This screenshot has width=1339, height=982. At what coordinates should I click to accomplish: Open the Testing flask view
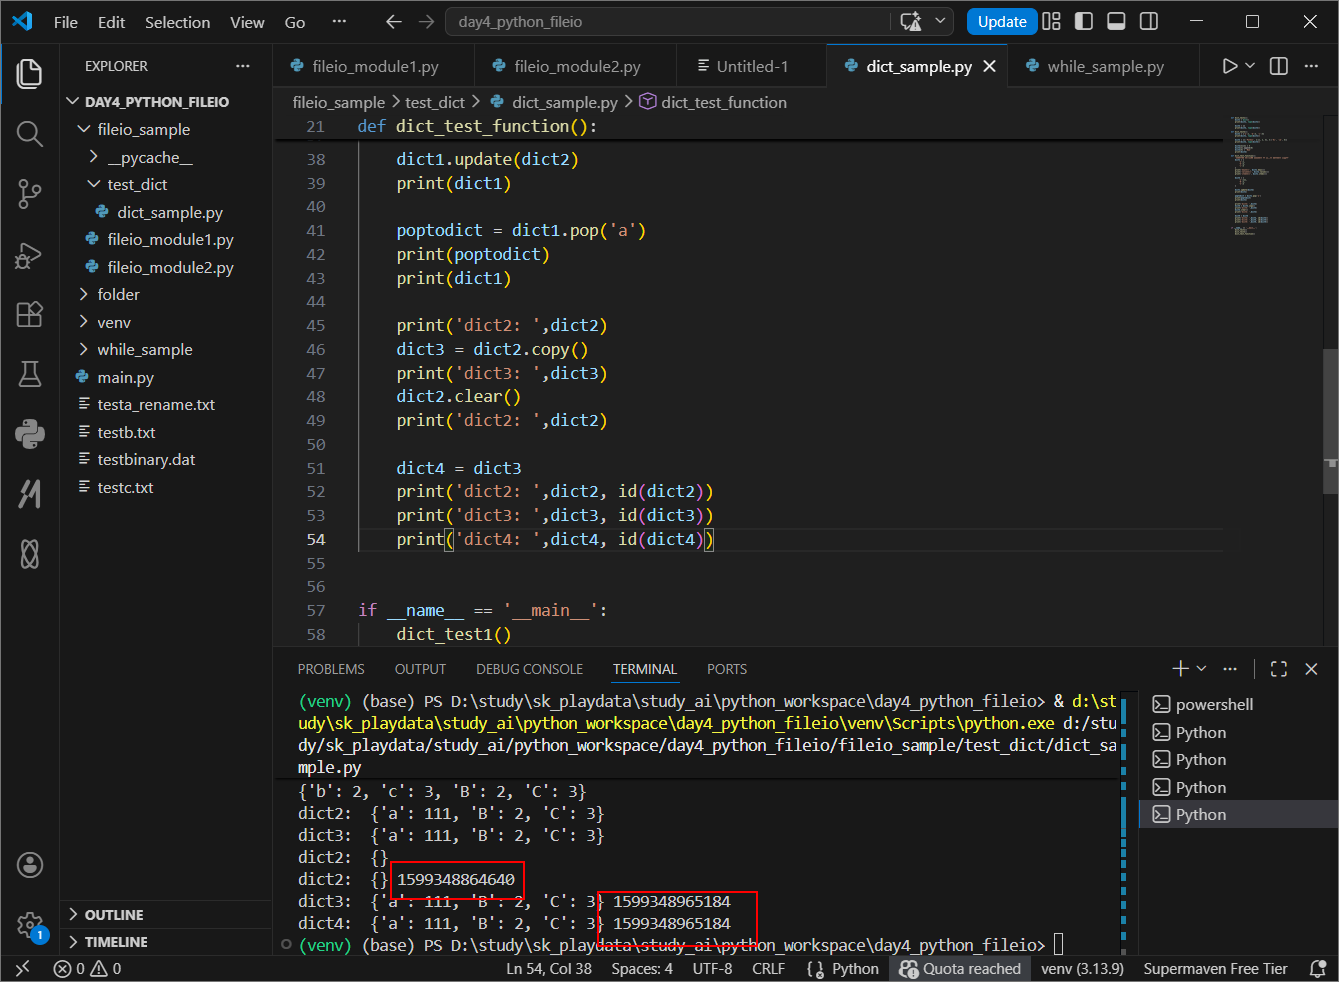[30, 374]
